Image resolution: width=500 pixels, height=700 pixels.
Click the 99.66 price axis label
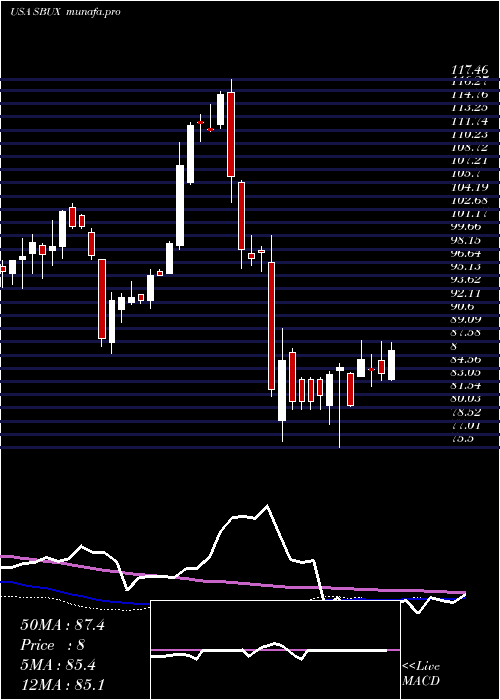[x=468, y=227]
